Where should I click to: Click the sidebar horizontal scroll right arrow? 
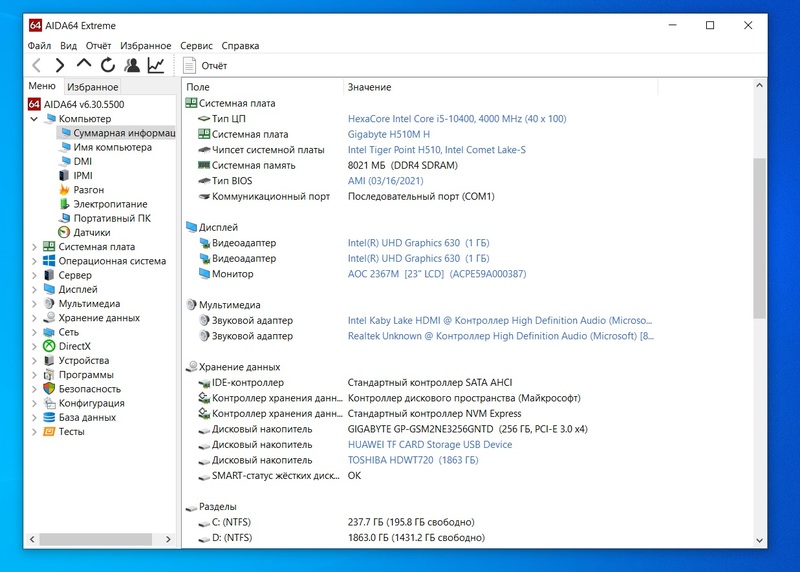(168, 539)
